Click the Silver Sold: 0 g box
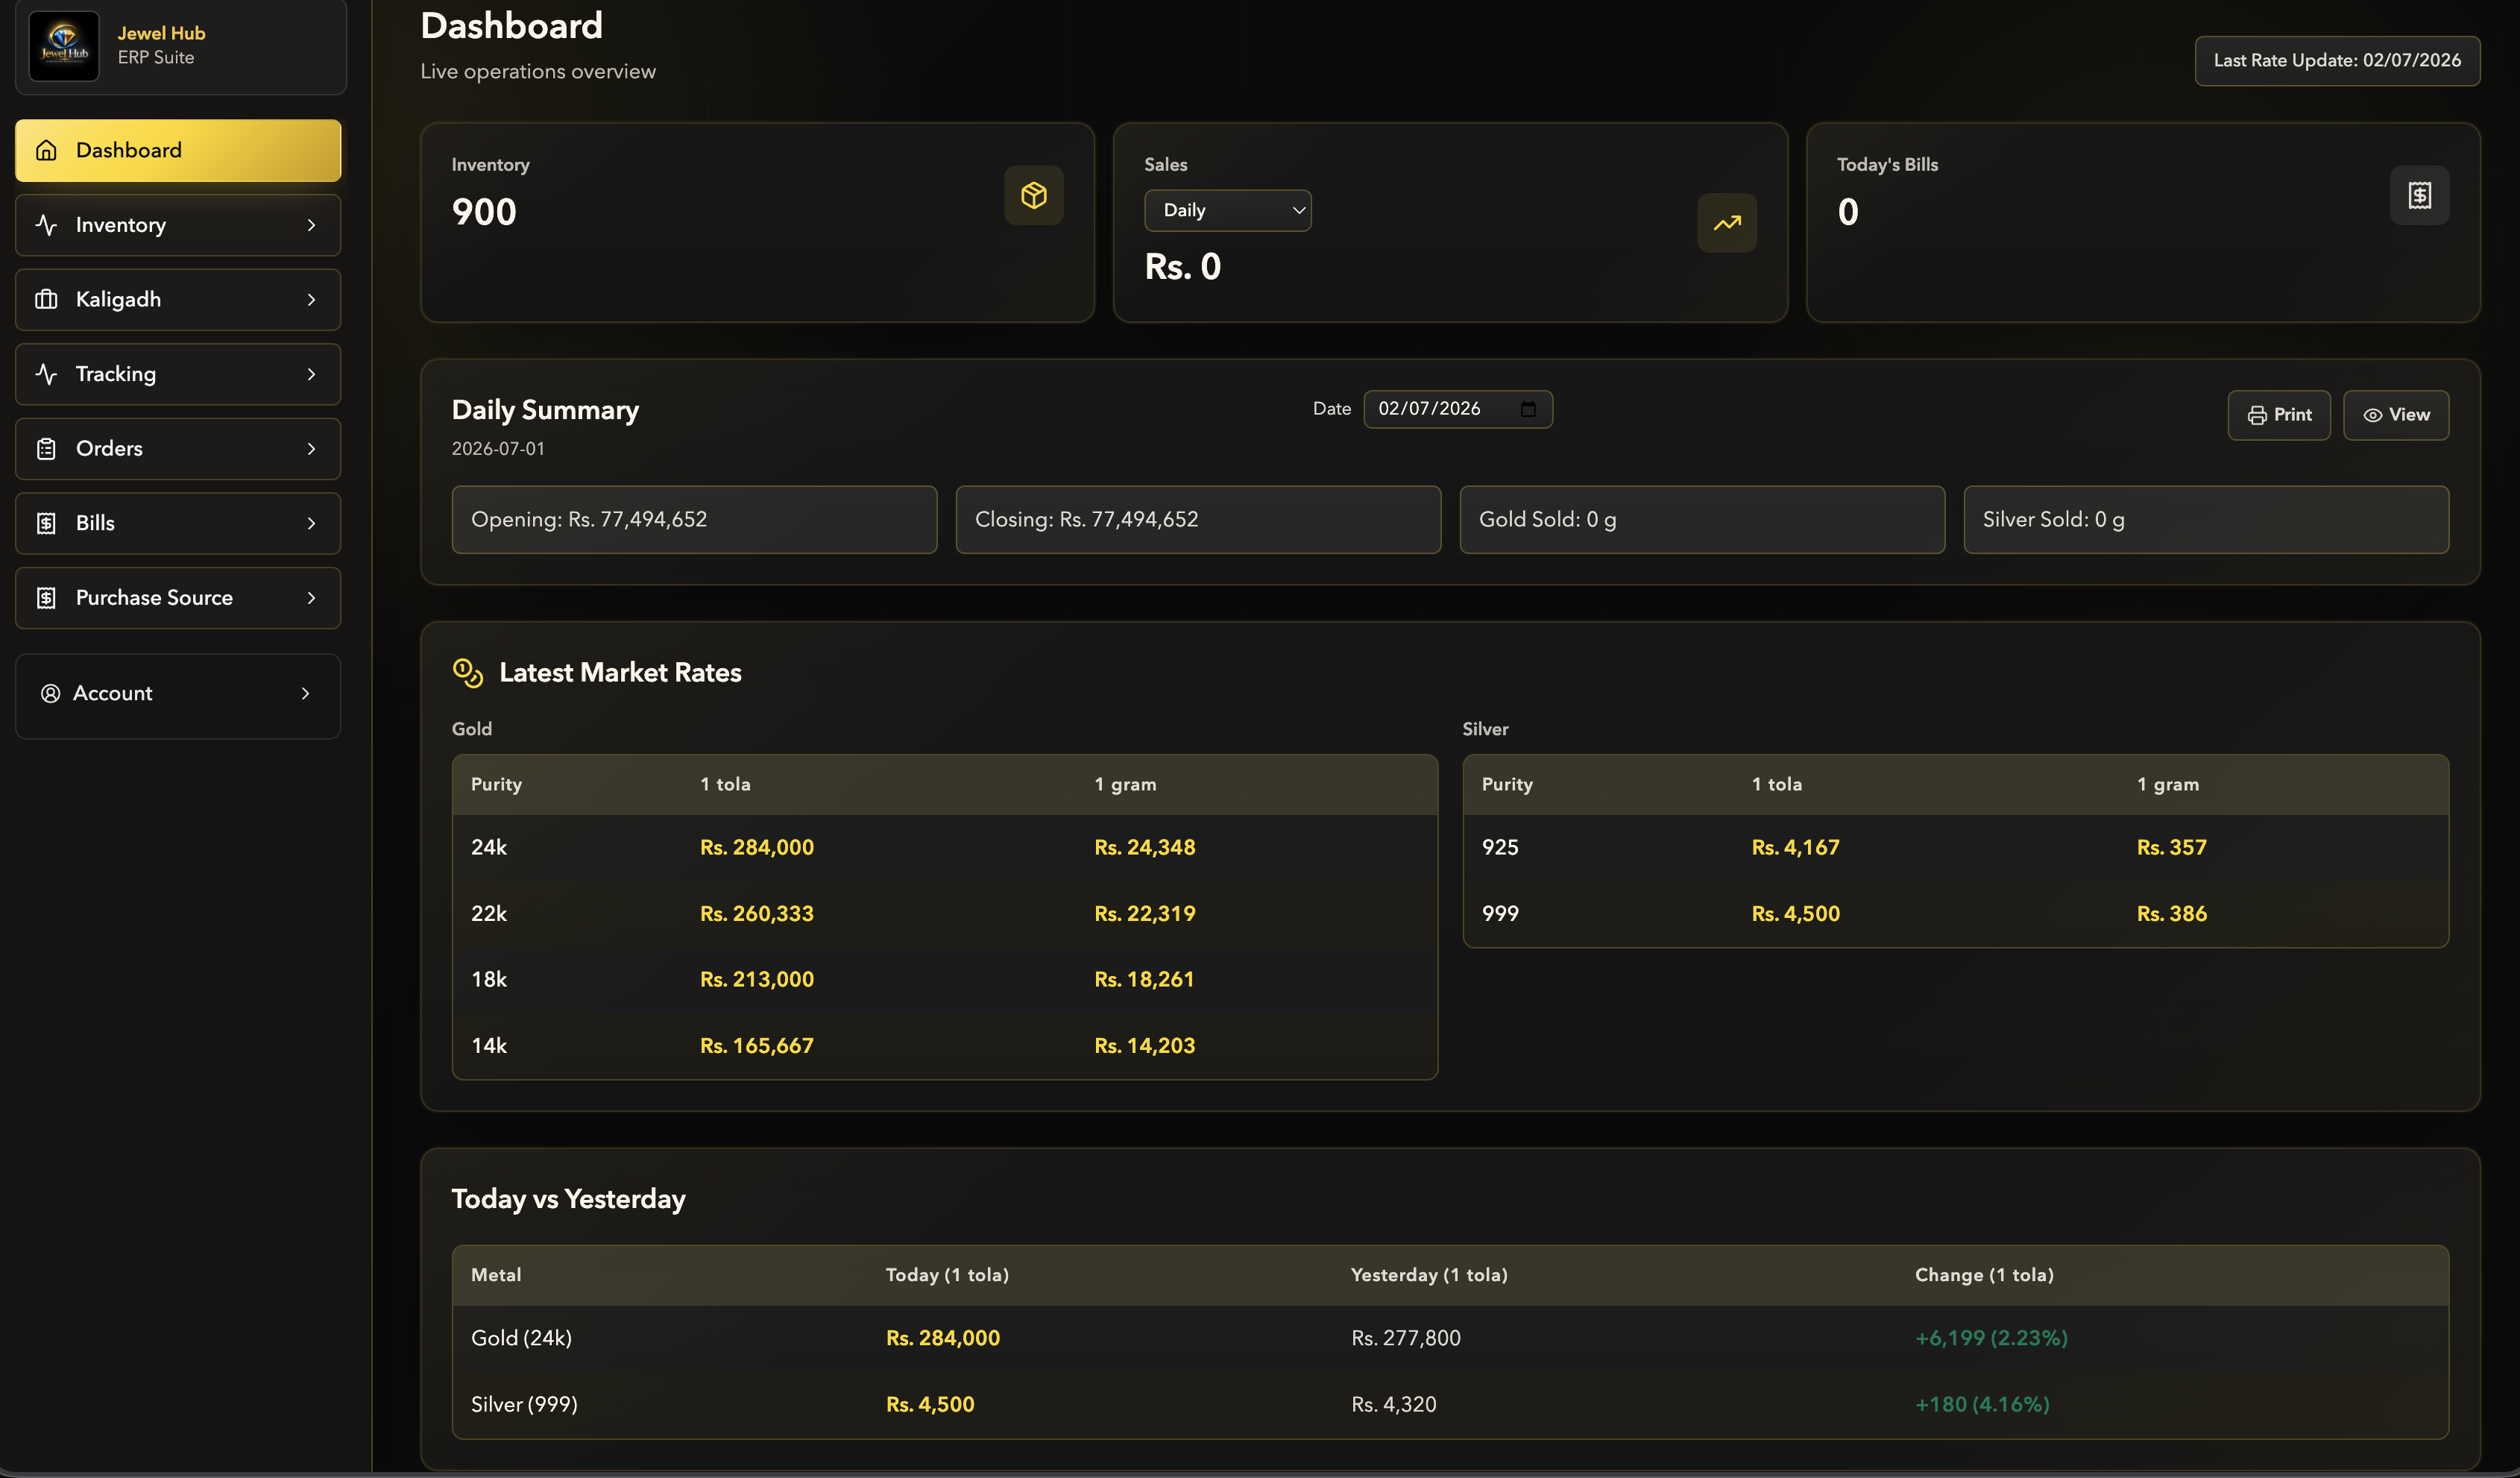The width and height of the screenshot is (2520, 1478). [x=2206, y=519]
